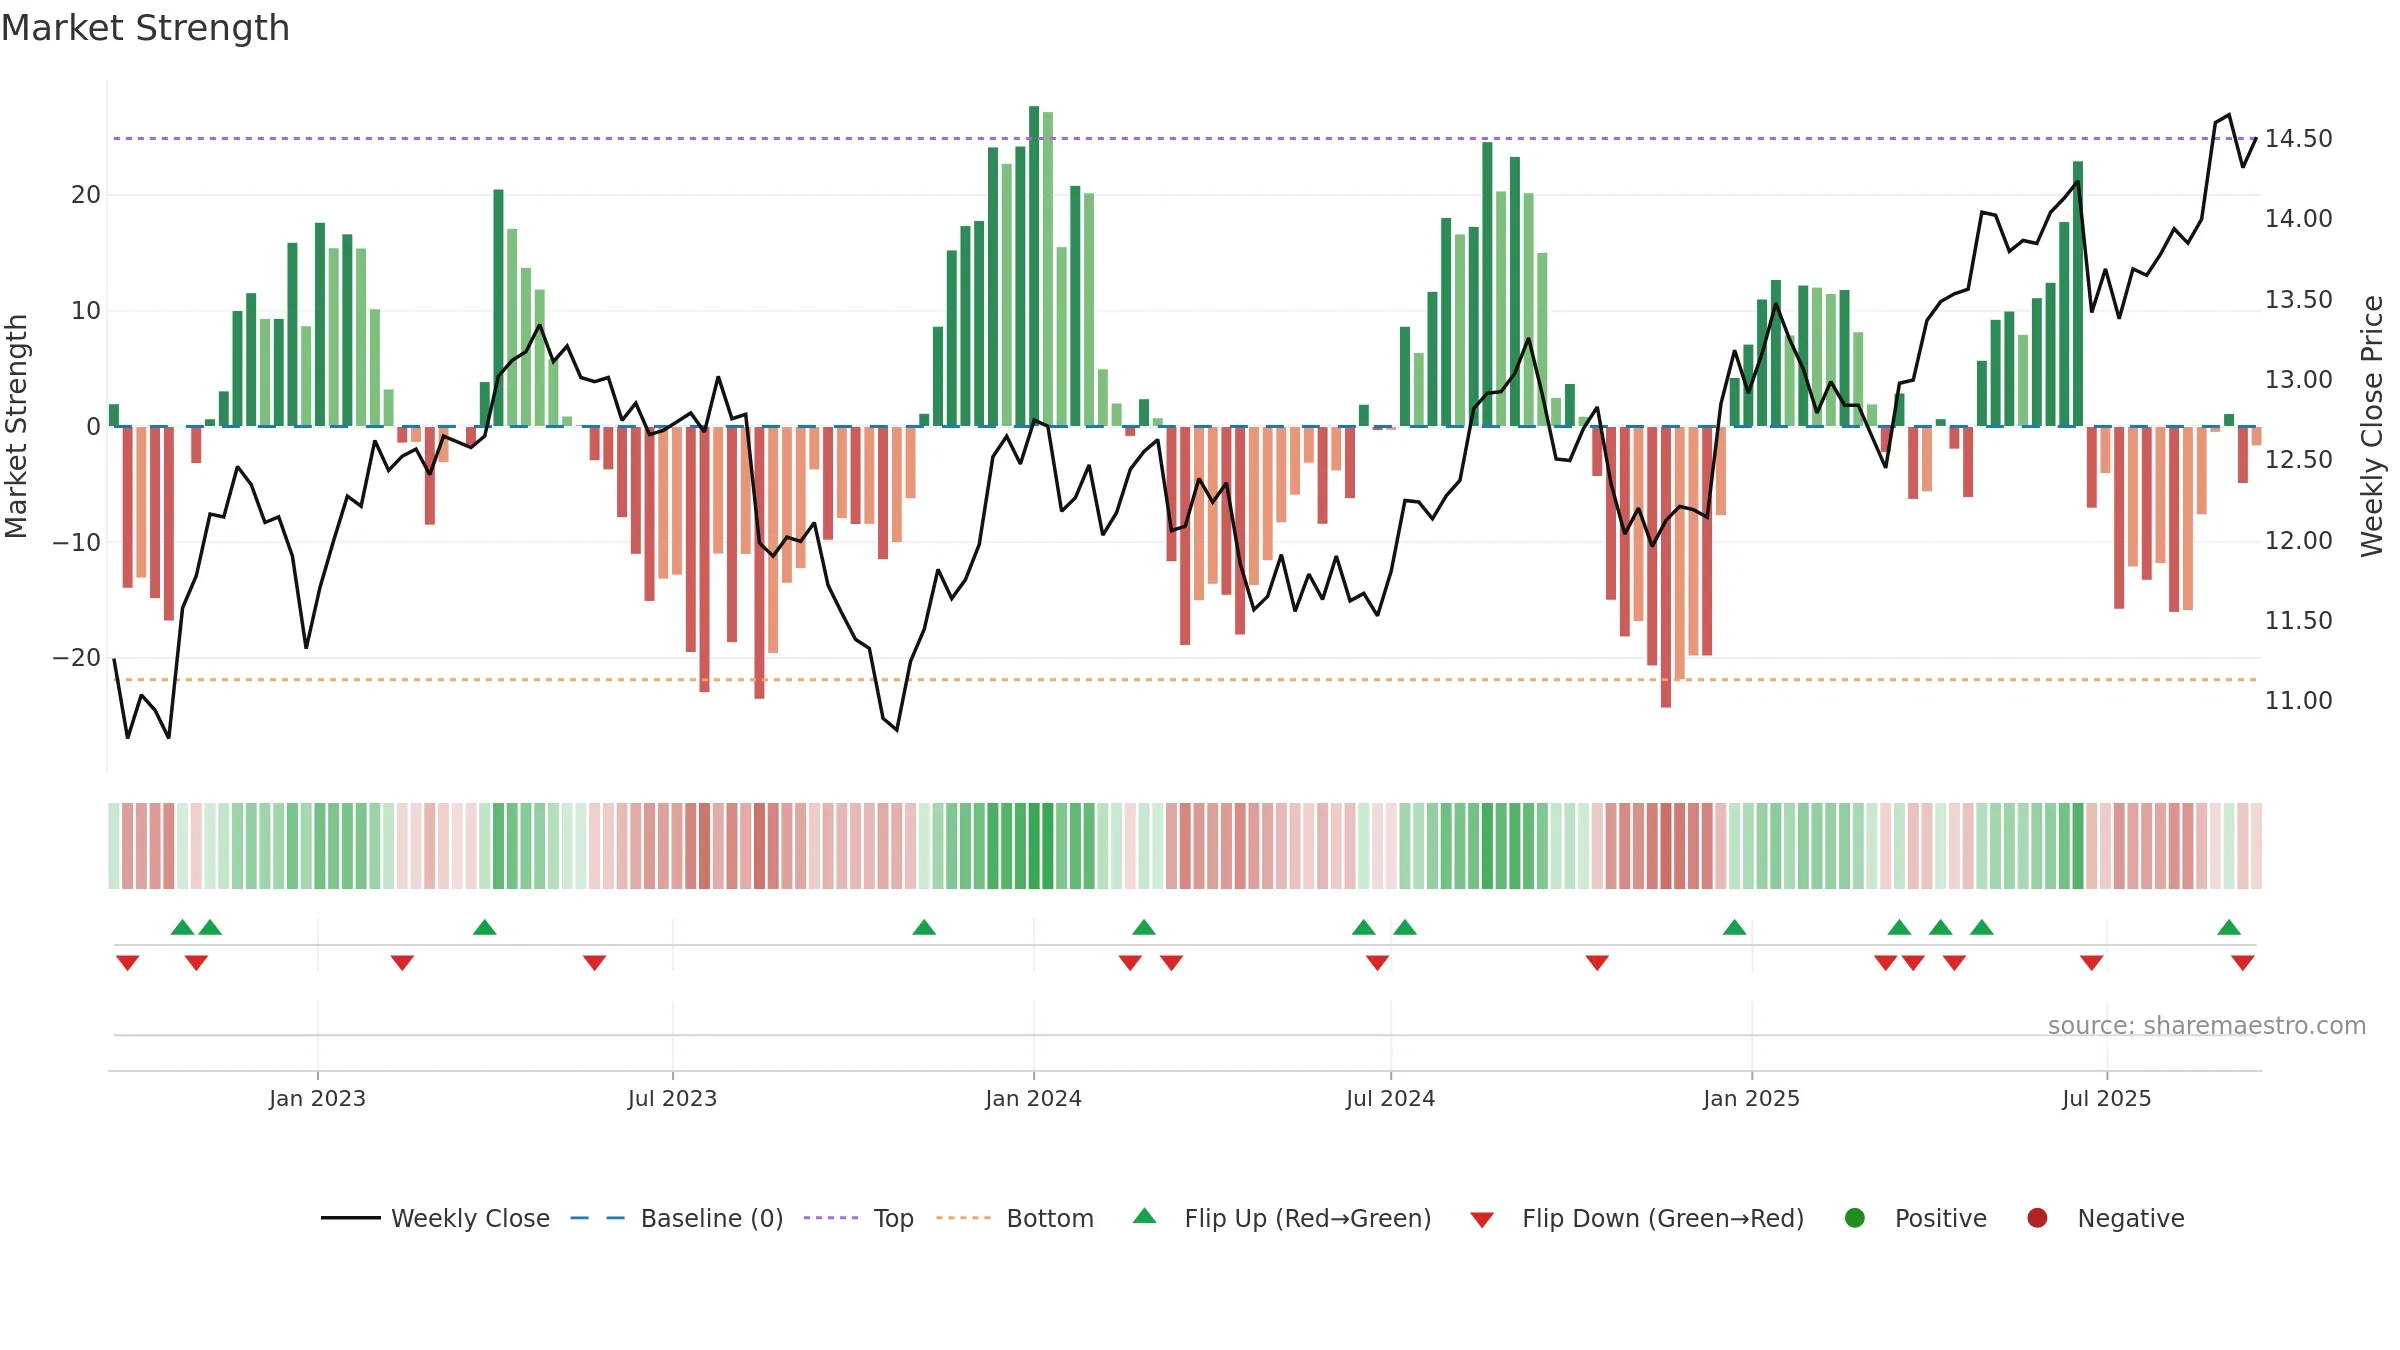Toggle the Positive legend entry
Screen dimensions: 2400x1350
coord(1915,1218)
